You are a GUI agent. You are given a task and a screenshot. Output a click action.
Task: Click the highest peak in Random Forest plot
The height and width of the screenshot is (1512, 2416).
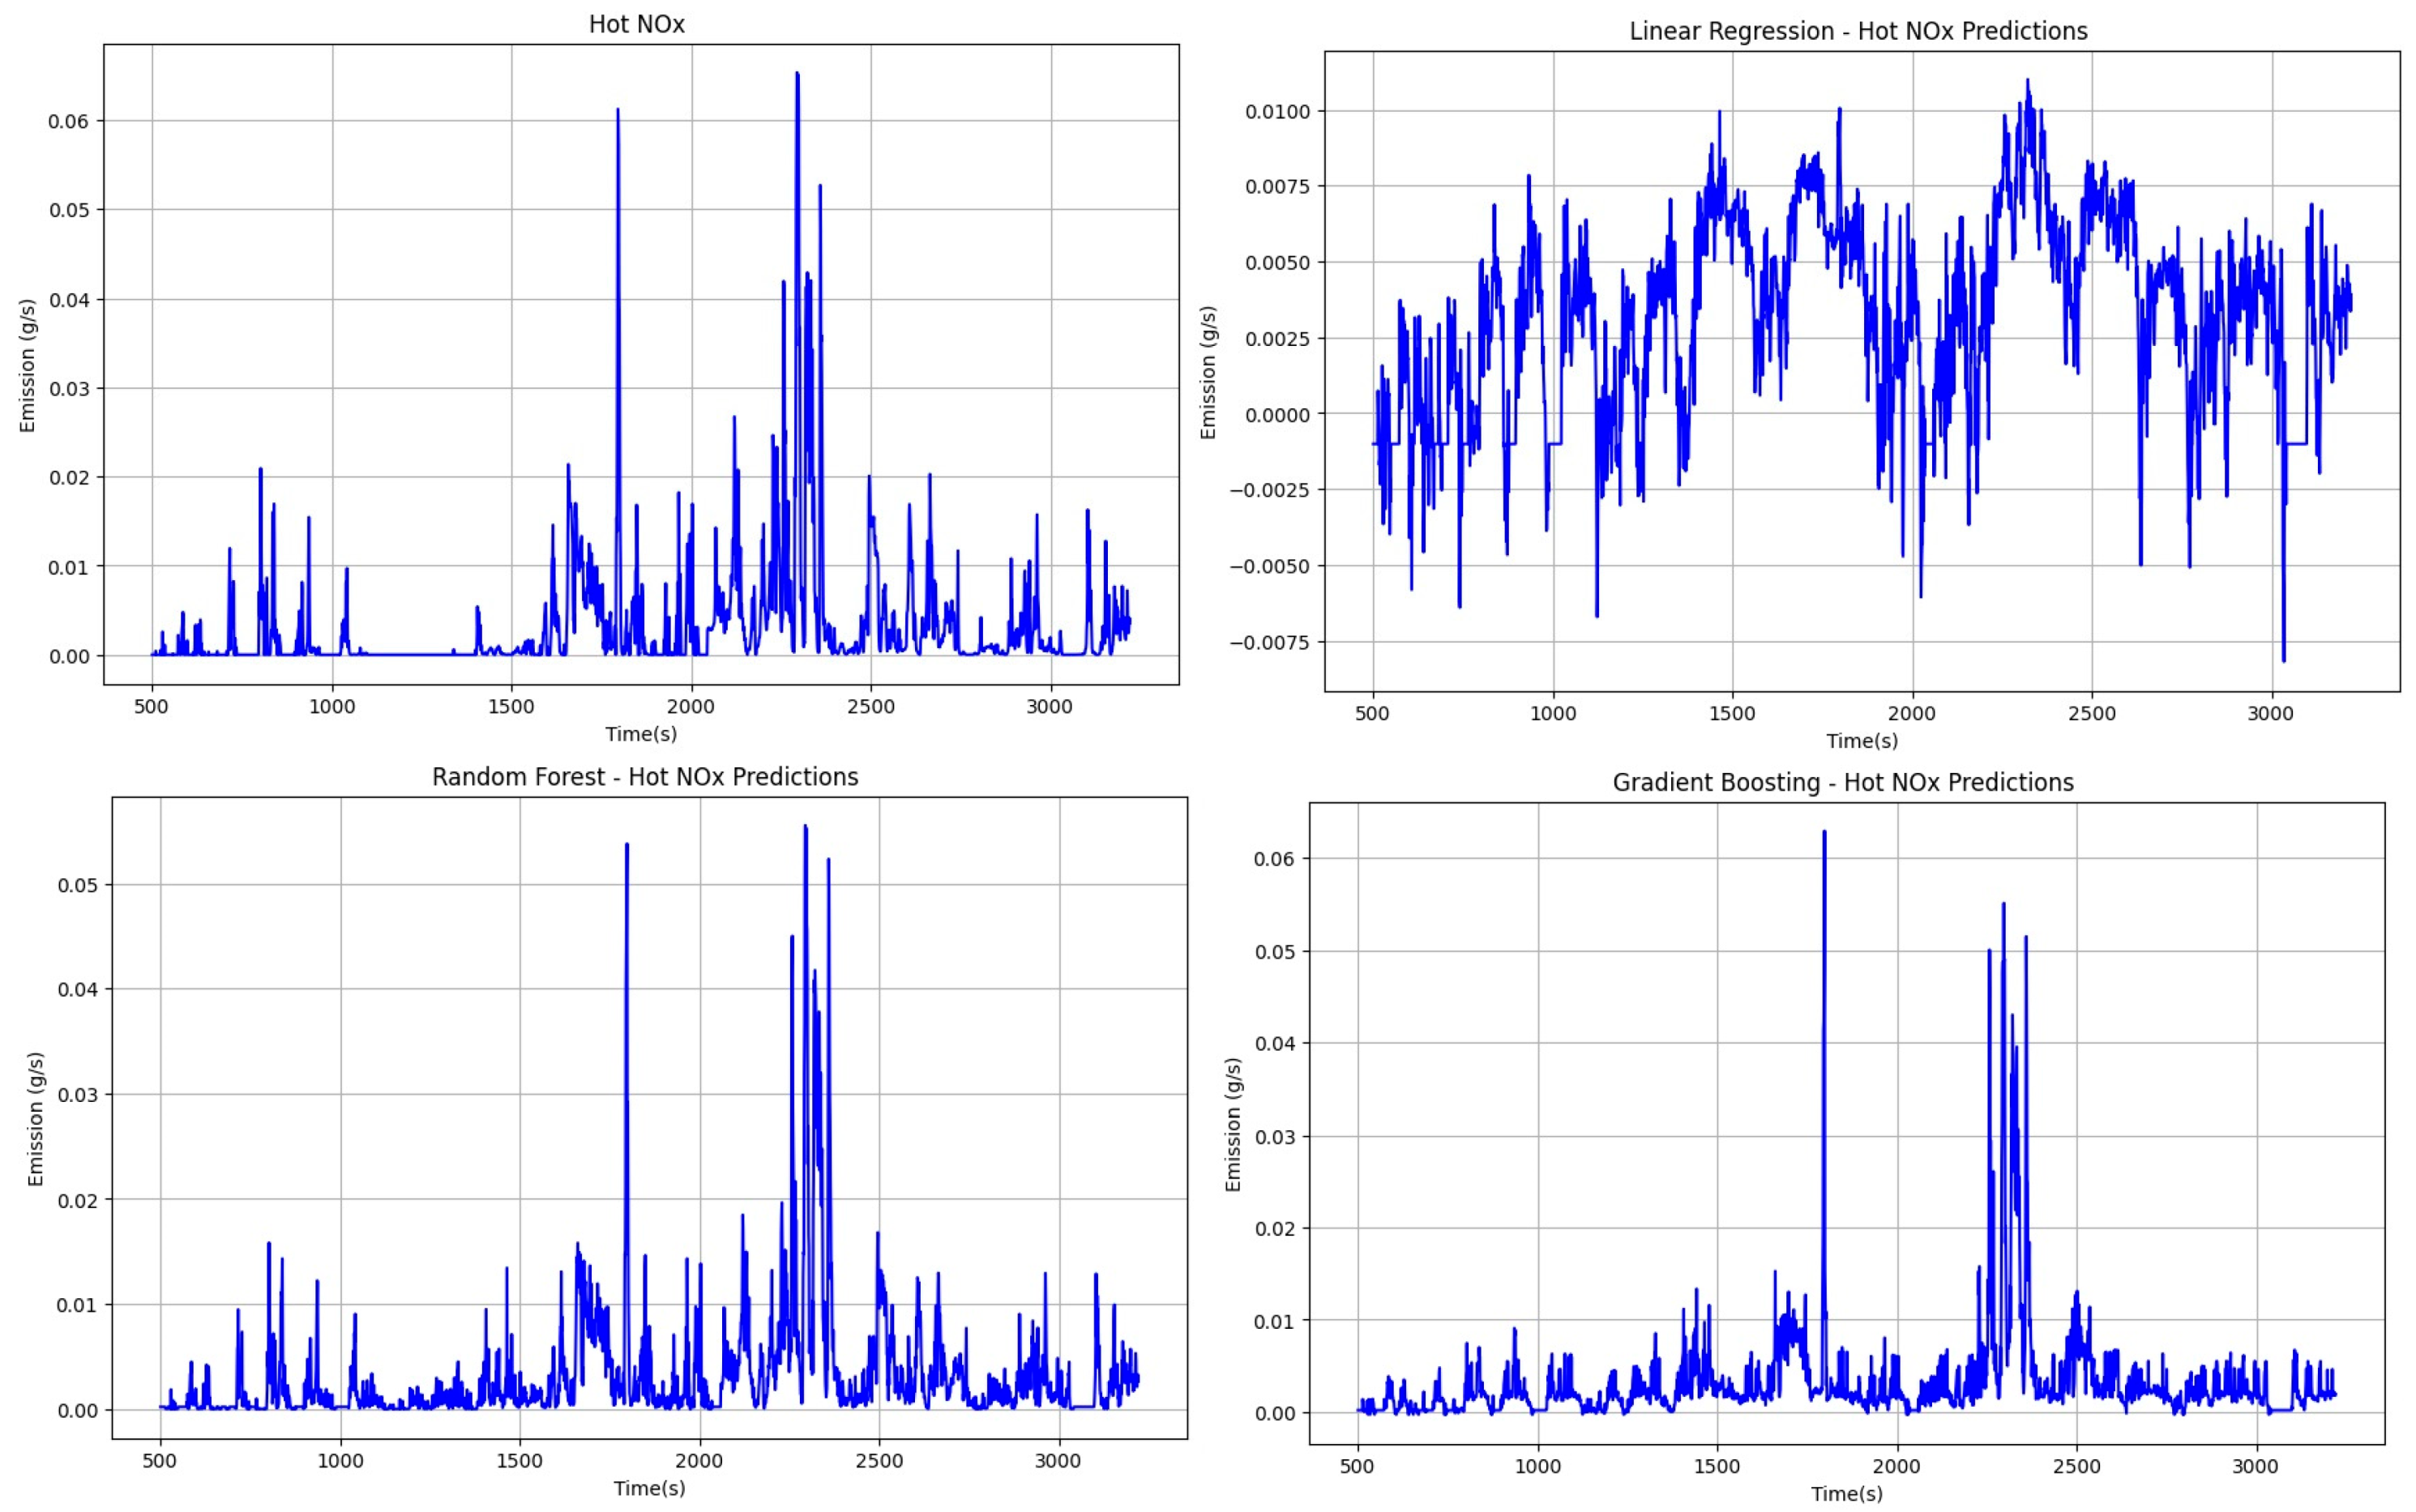[x=805, y=828]
